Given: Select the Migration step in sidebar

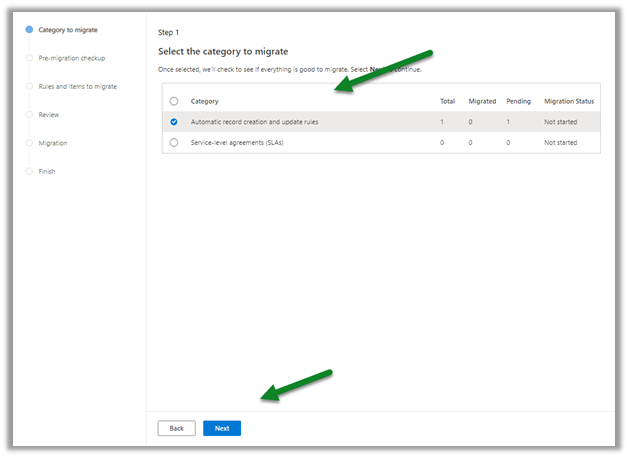Looking at the screenshot, I should click(x=53, y=143).
